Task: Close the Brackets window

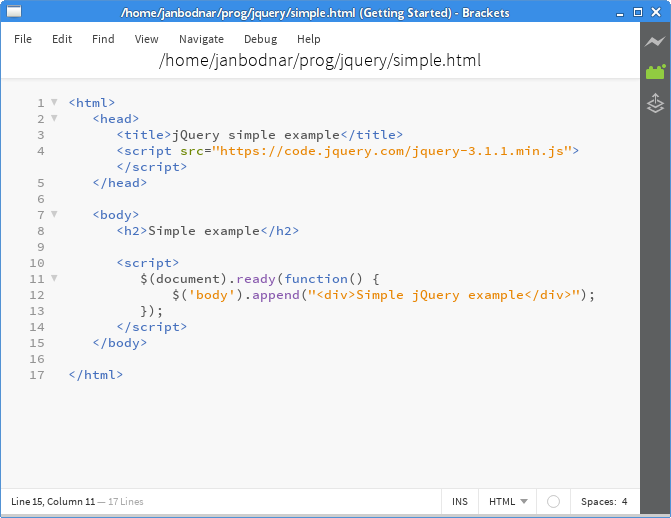Action: point(656,12)
